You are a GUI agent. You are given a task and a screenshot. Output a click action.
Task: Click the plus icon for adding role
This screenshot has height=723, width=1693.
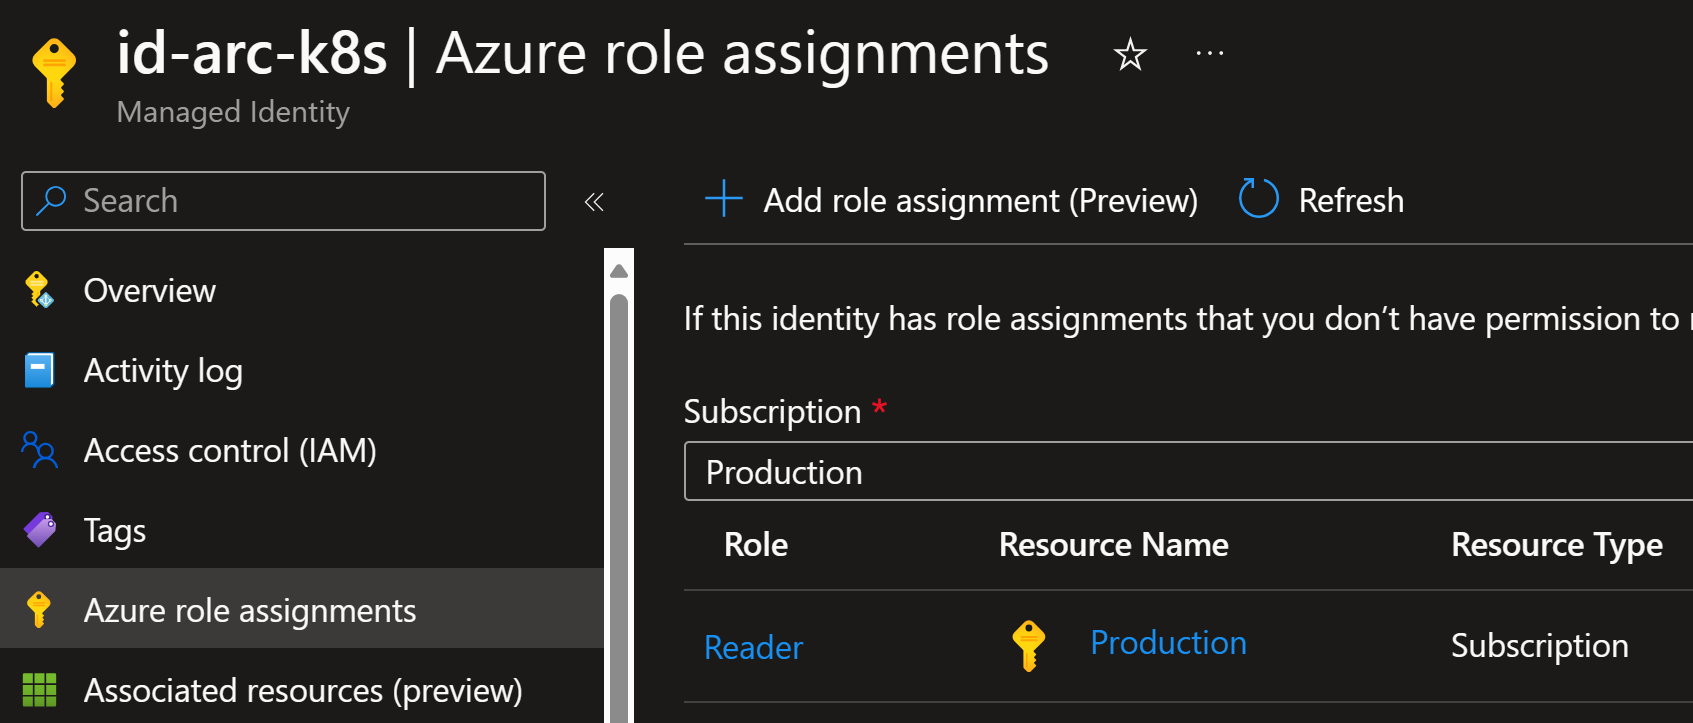pos(724,199)
